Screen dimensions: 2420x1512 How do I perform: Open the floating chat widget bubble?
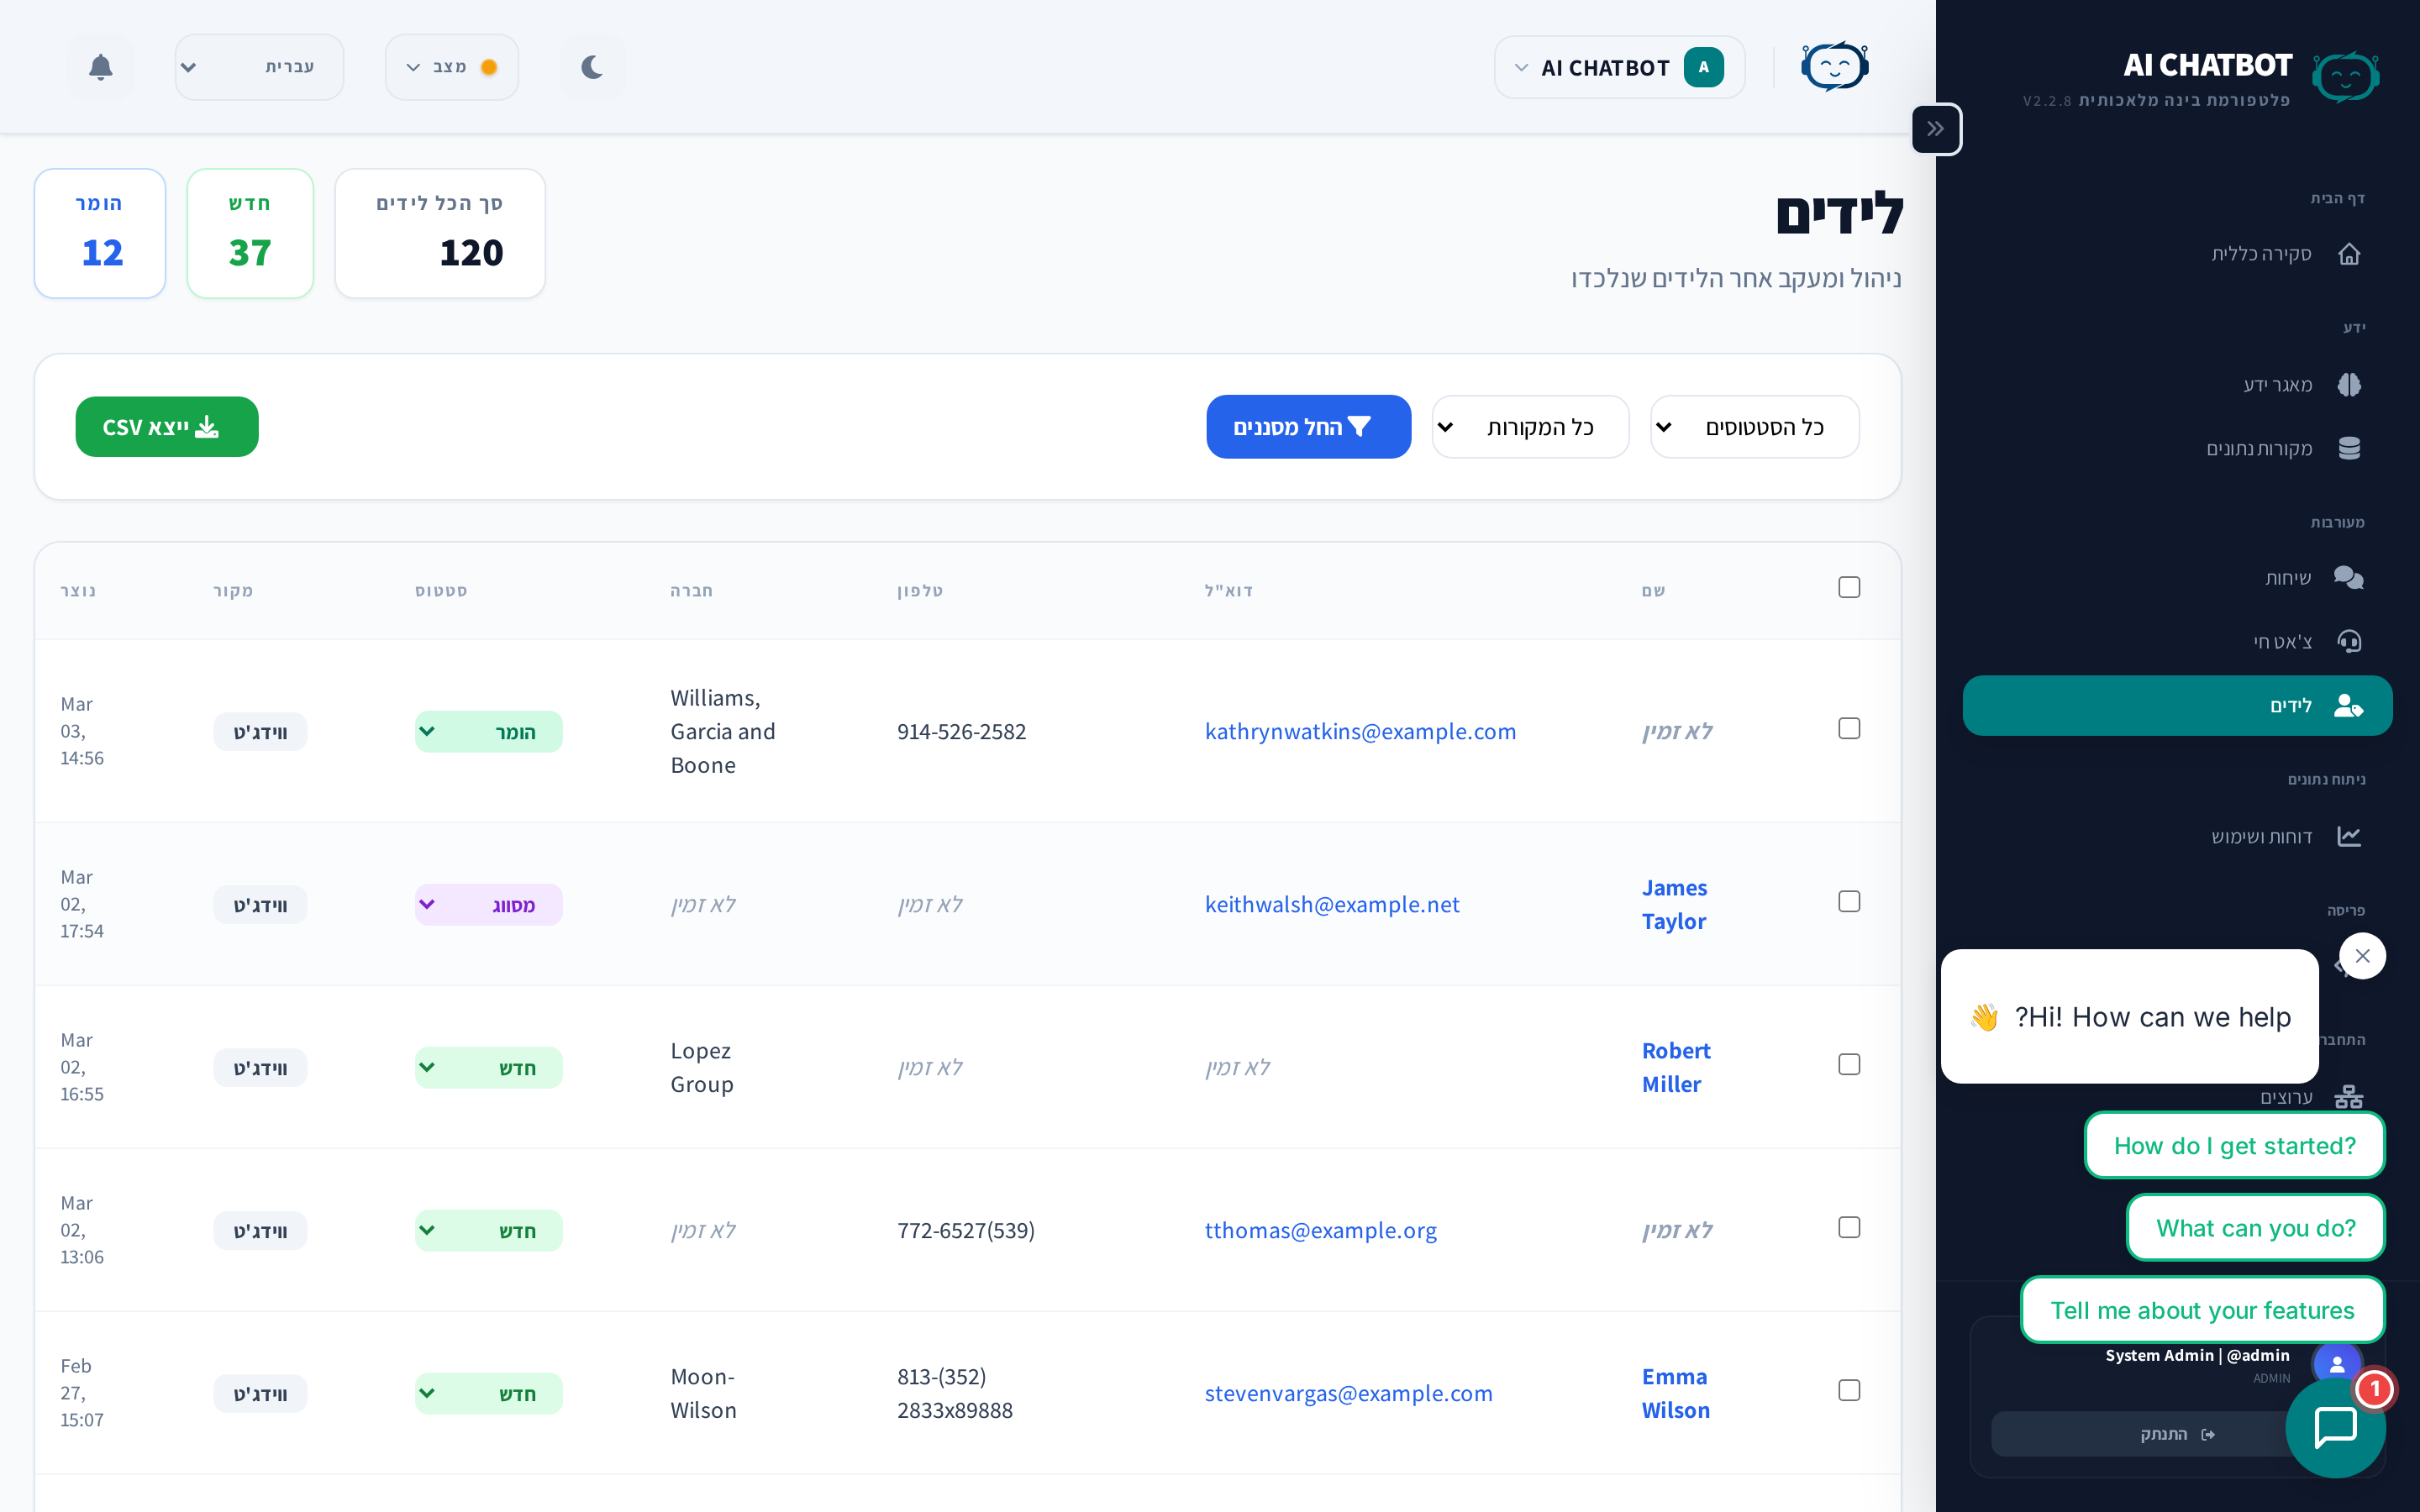(2335, 1427)
